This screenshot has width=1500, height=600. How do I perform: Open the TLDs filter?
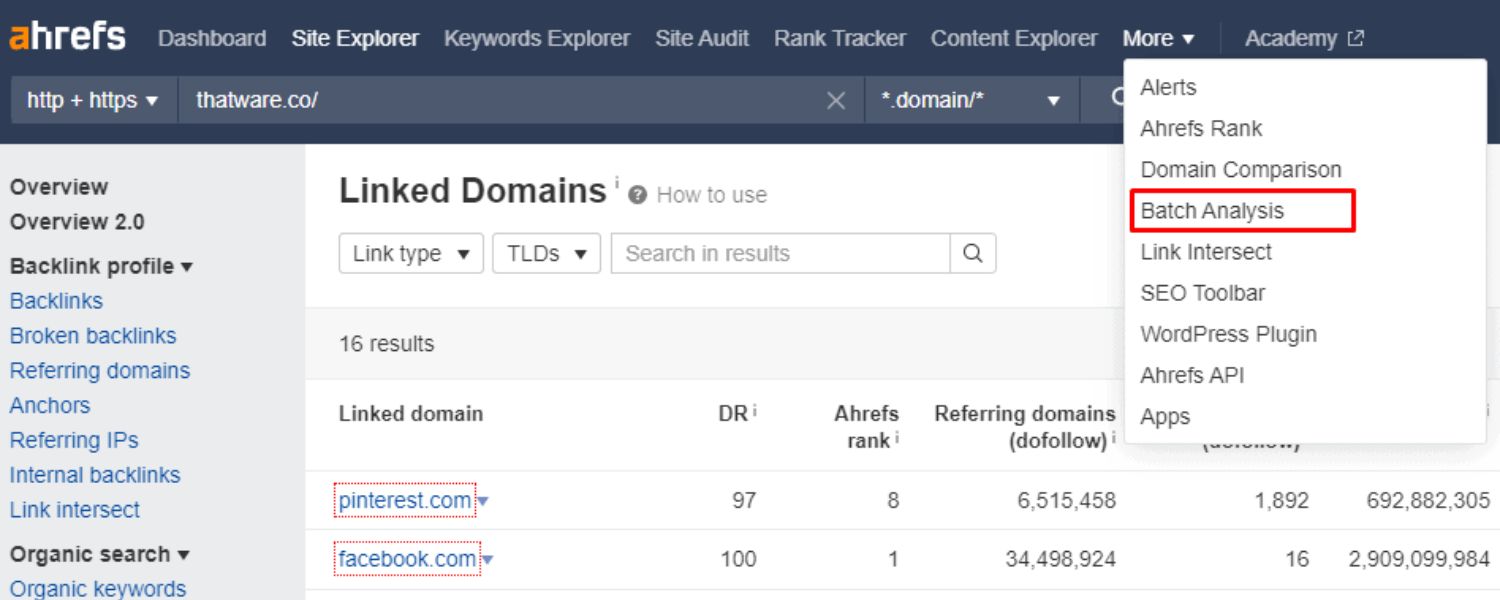(x=546, y=253)
